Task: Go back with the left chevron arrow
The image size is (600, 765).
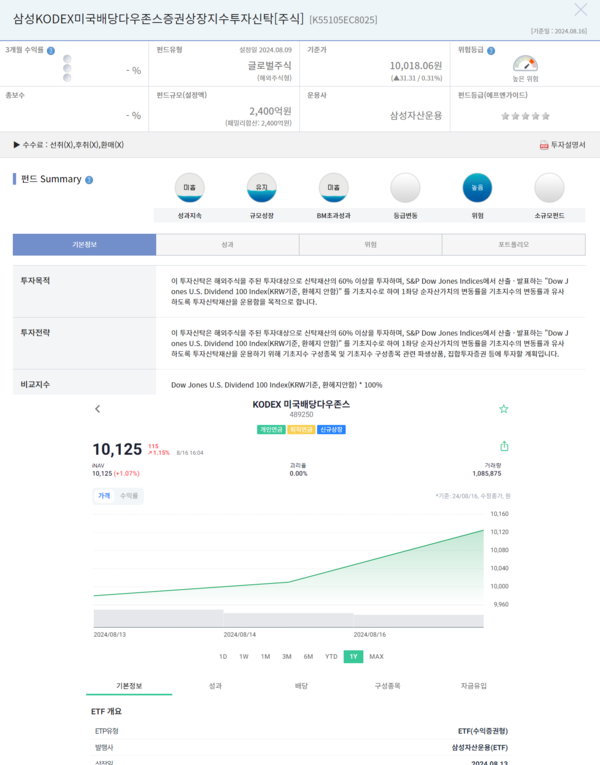Action: [x=98, y=409]
